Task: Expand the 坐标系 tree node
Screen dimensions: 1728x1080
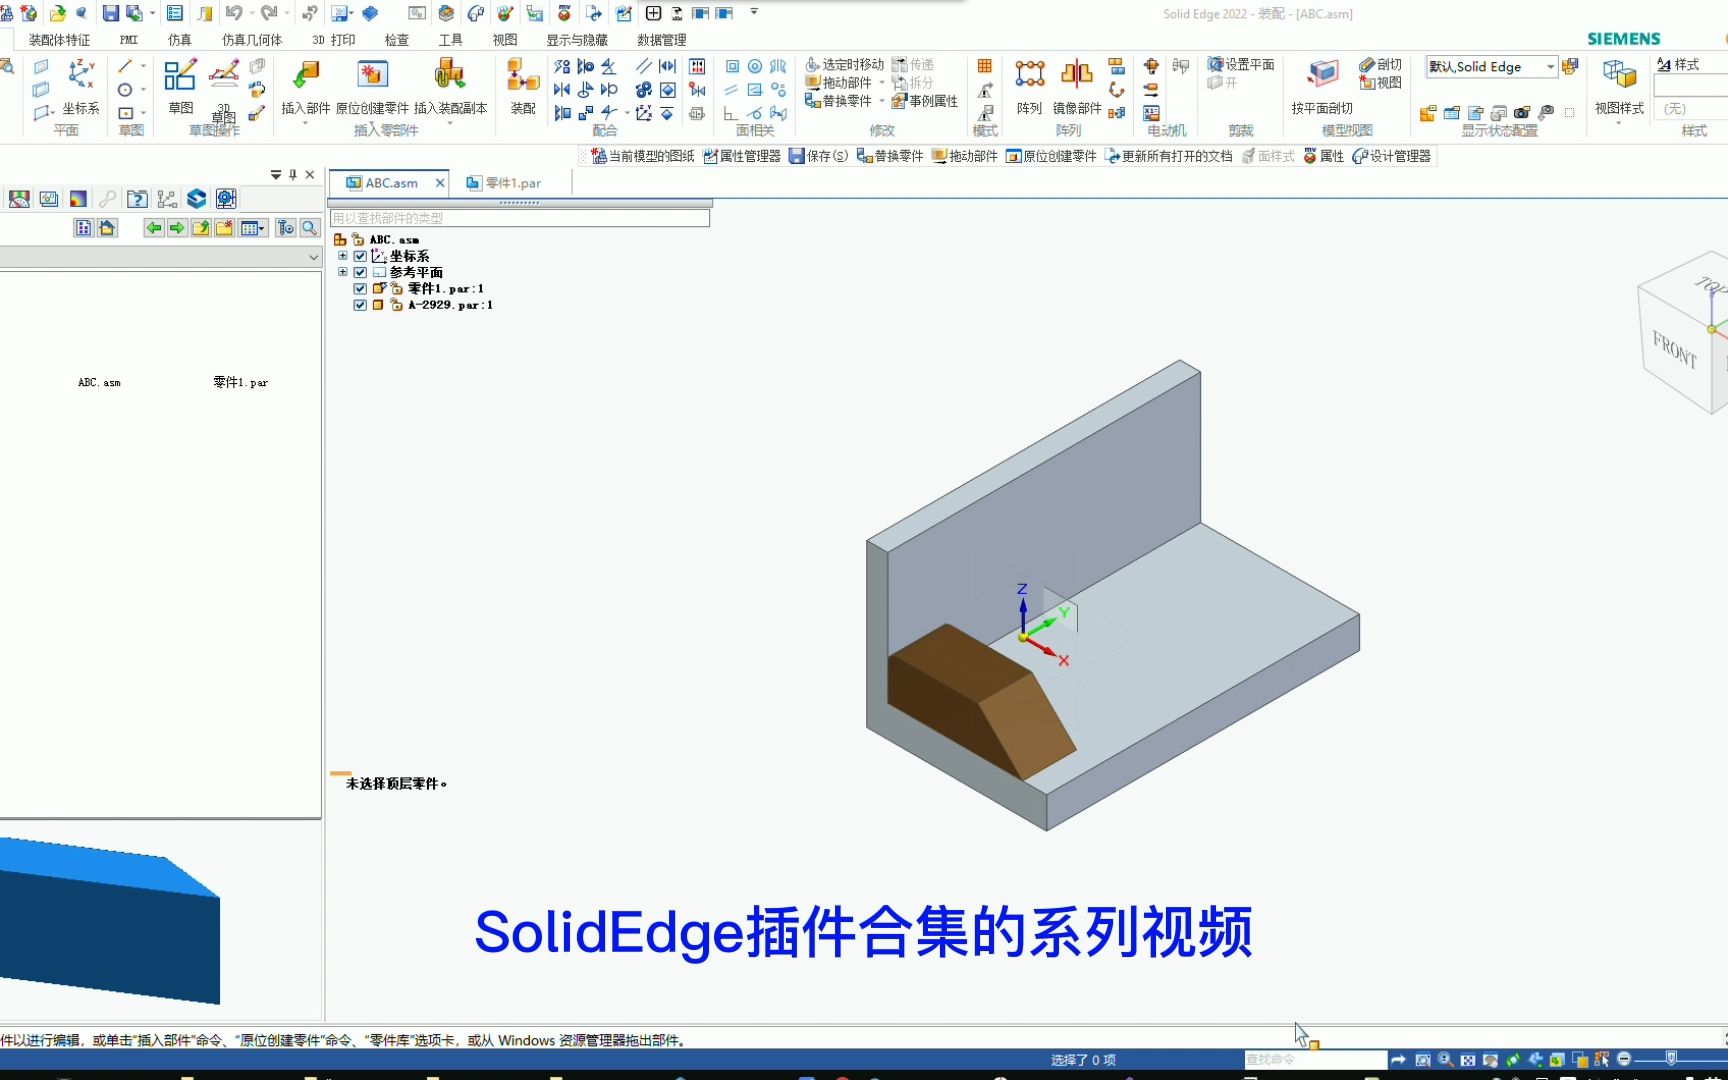Action: (x=343, y=255)
